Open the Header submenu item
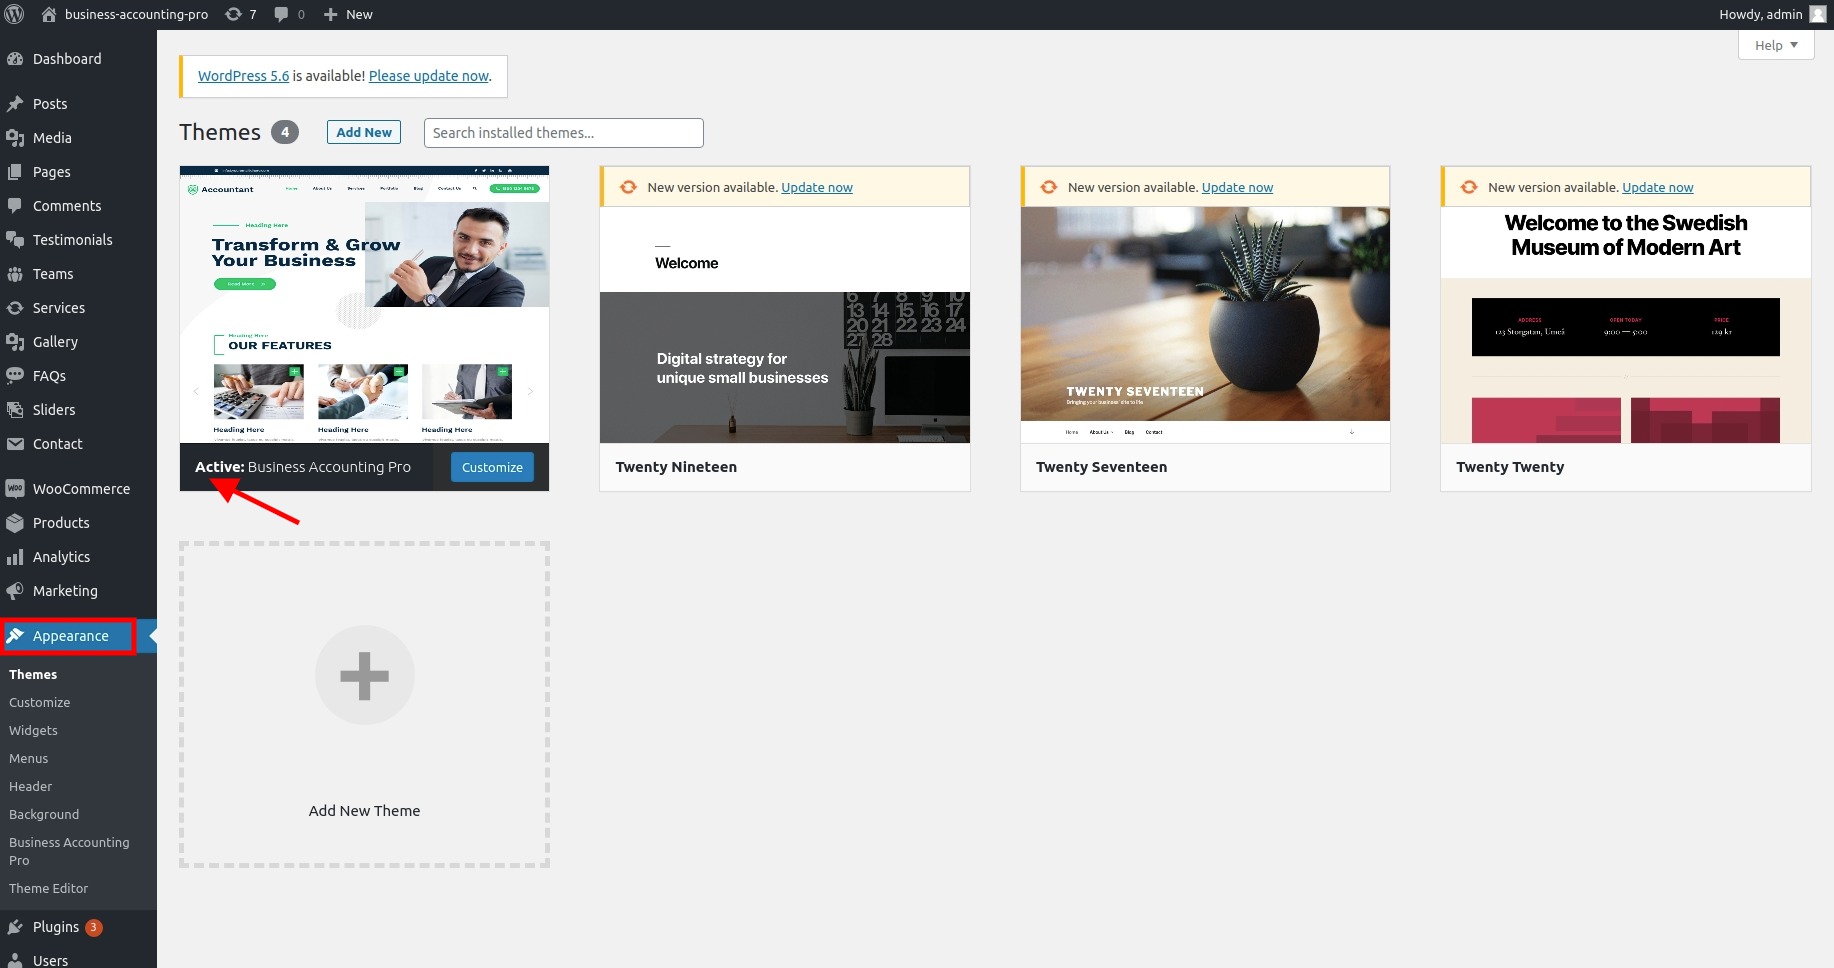Image resolution: width=1834 pixels, height=968 pixels. coord(30,787)
